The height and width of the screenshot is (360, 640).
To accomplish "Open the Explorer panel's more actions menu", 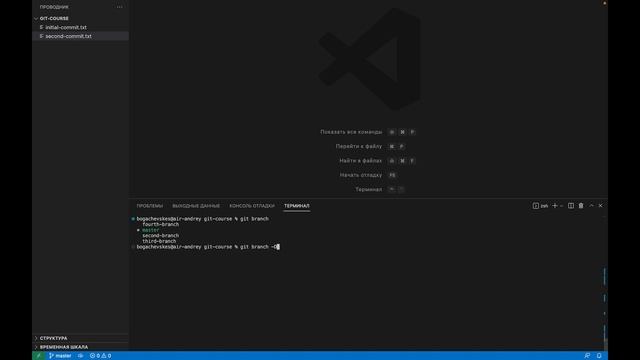I will coord(119,7).
